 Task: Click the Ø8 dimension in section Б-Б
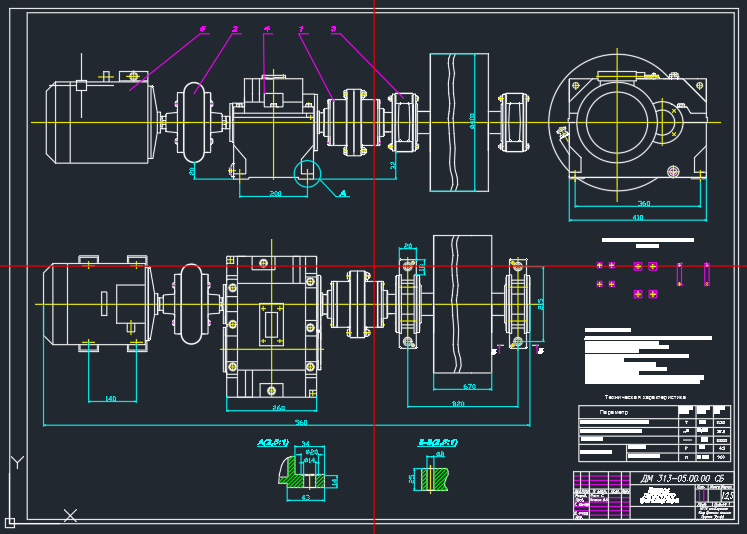pyautogui.click(x=440, y=454)
